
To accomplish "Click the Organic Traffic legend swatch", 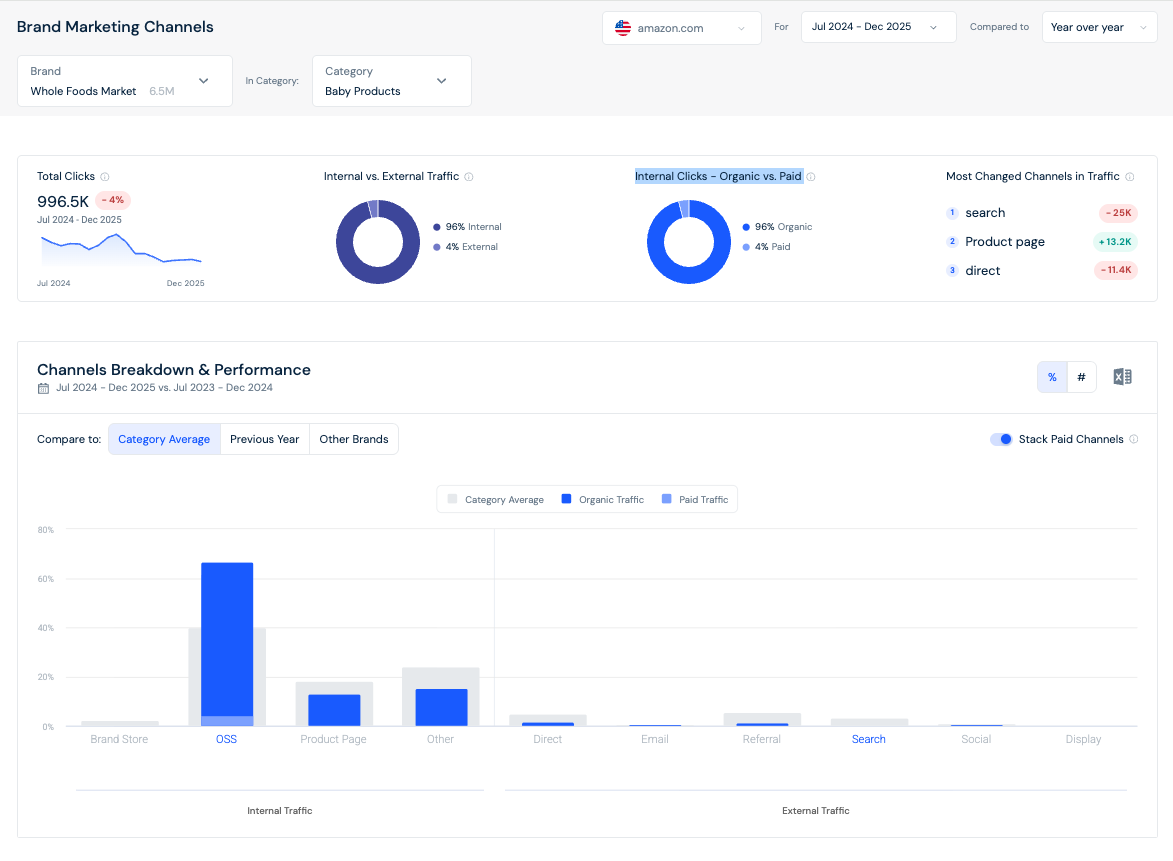I will [x=566, y=499].
